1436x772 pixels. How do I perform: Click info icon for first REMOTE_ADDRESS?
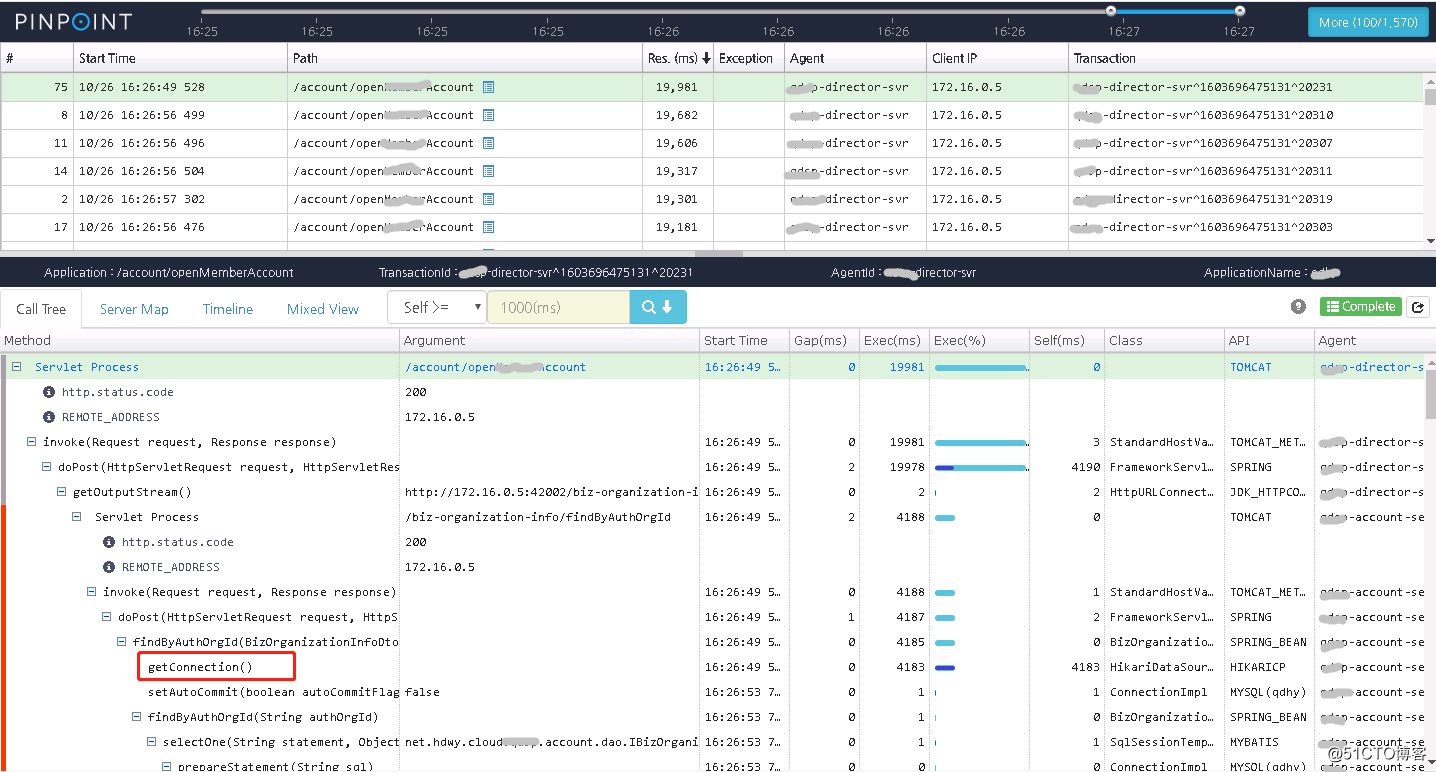[x=49, y=417]
